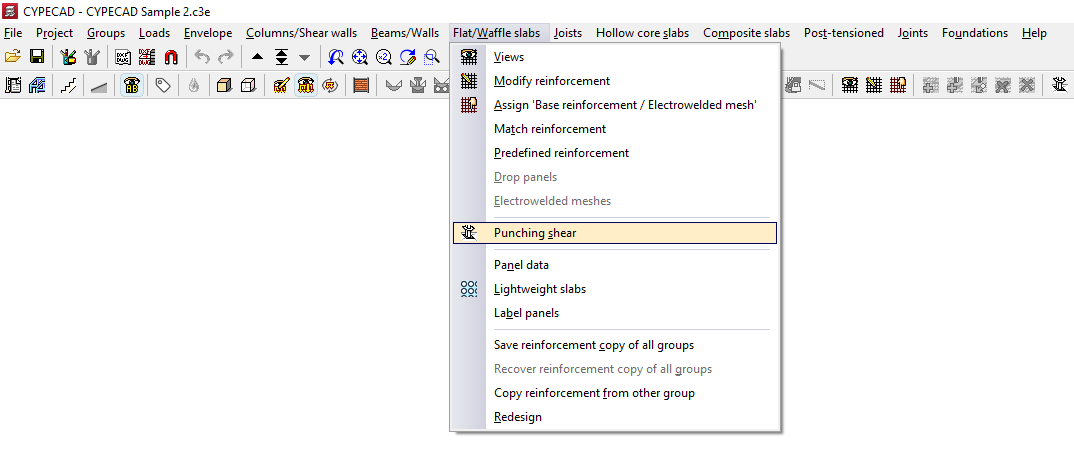Screen dimensions: 1074x456
Task: Click the redo arrow icon
Action: point(225,58)
